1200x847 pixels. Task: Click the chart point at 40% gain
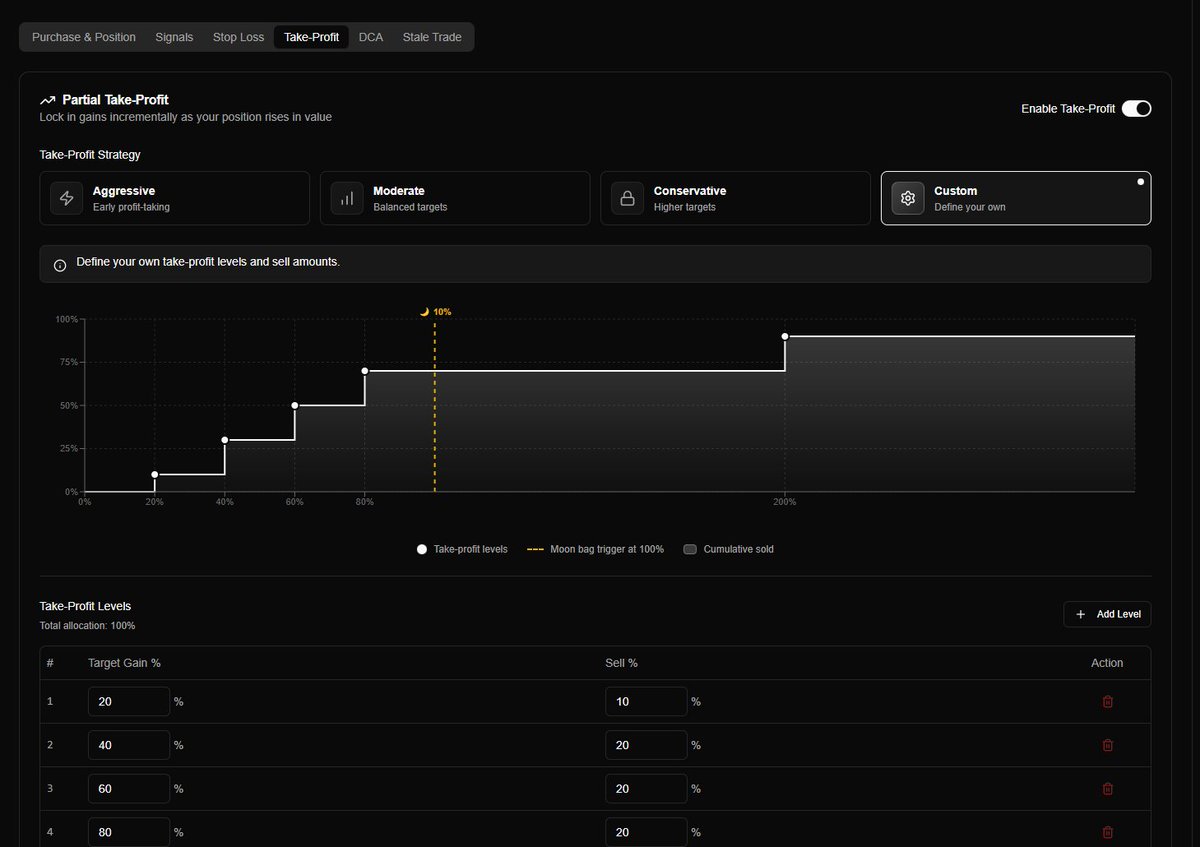pyautogui.click(x=225, y=440)
